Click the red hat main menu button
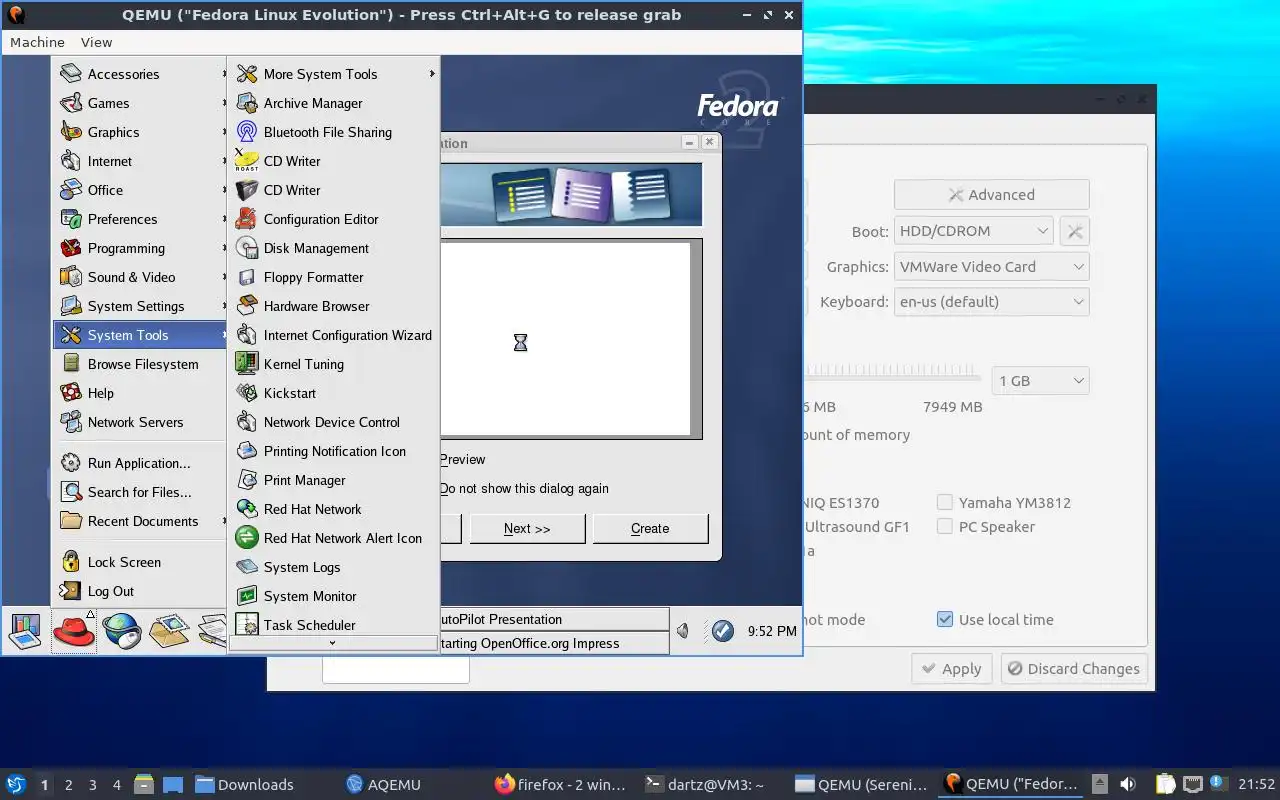This screenshot has width=1280, height=800. tap(73, 631)
